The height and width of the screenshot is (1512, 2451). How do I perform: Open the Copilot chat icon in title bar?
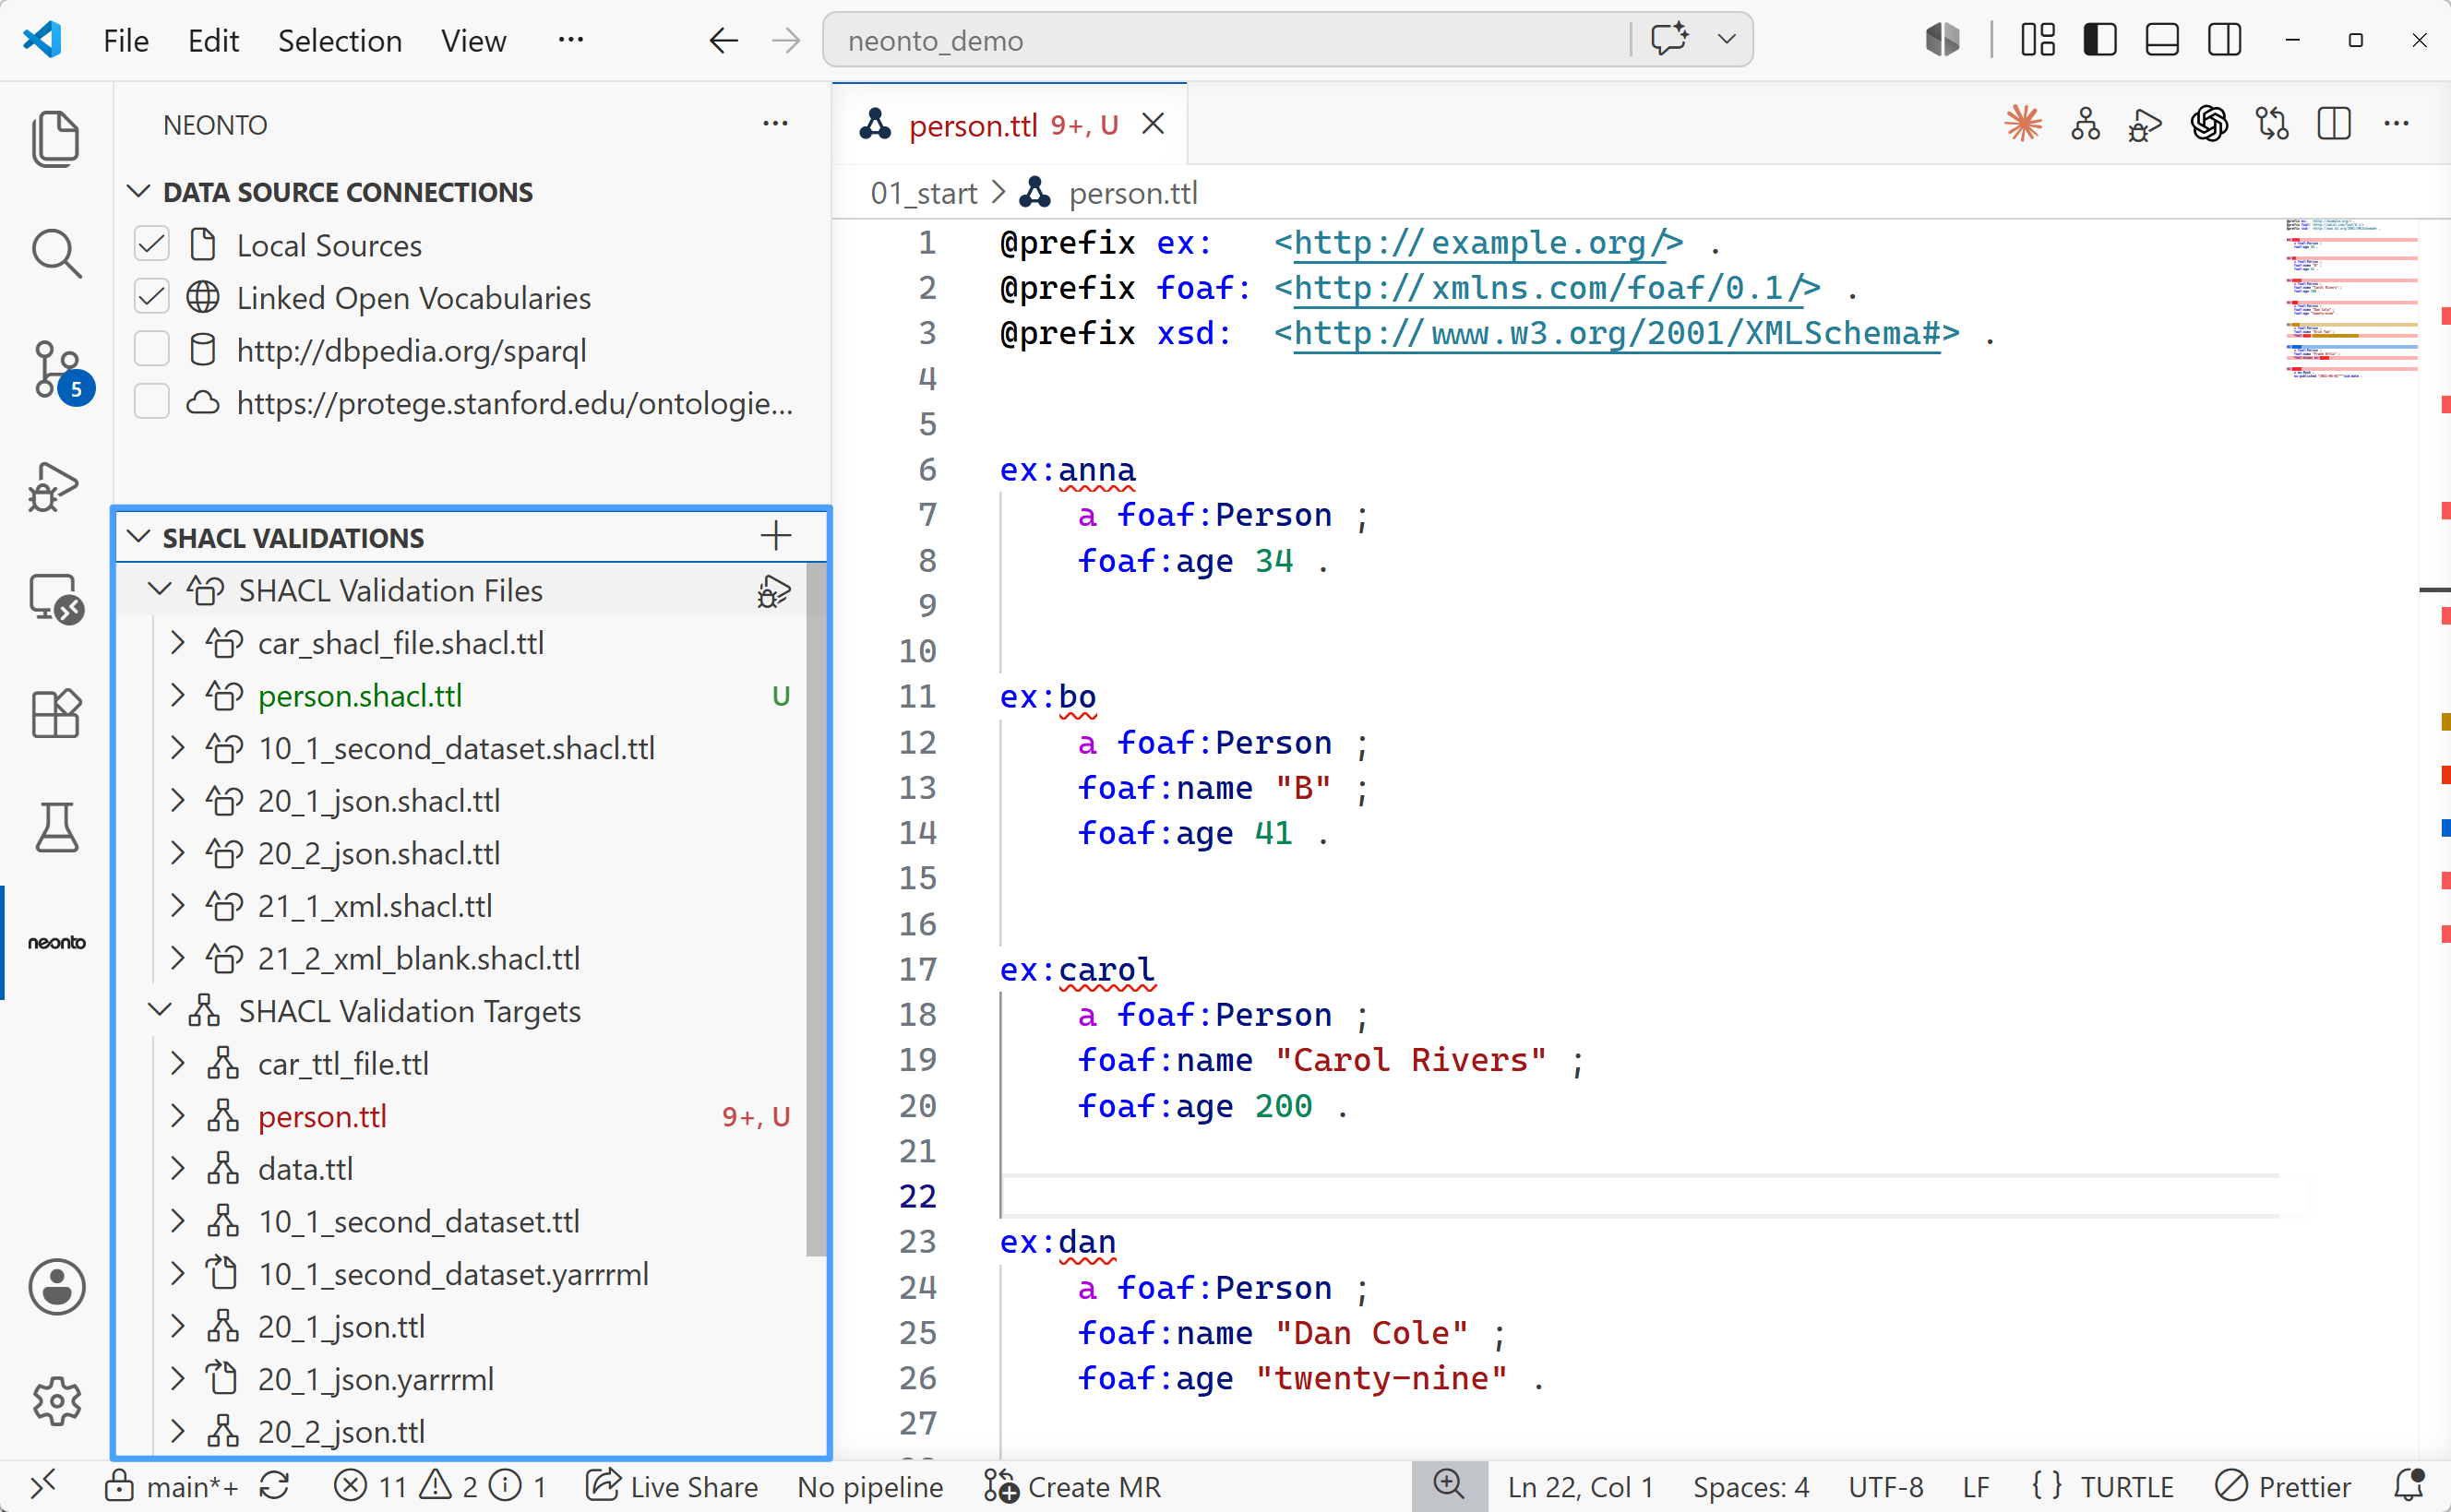point(1669,40)
